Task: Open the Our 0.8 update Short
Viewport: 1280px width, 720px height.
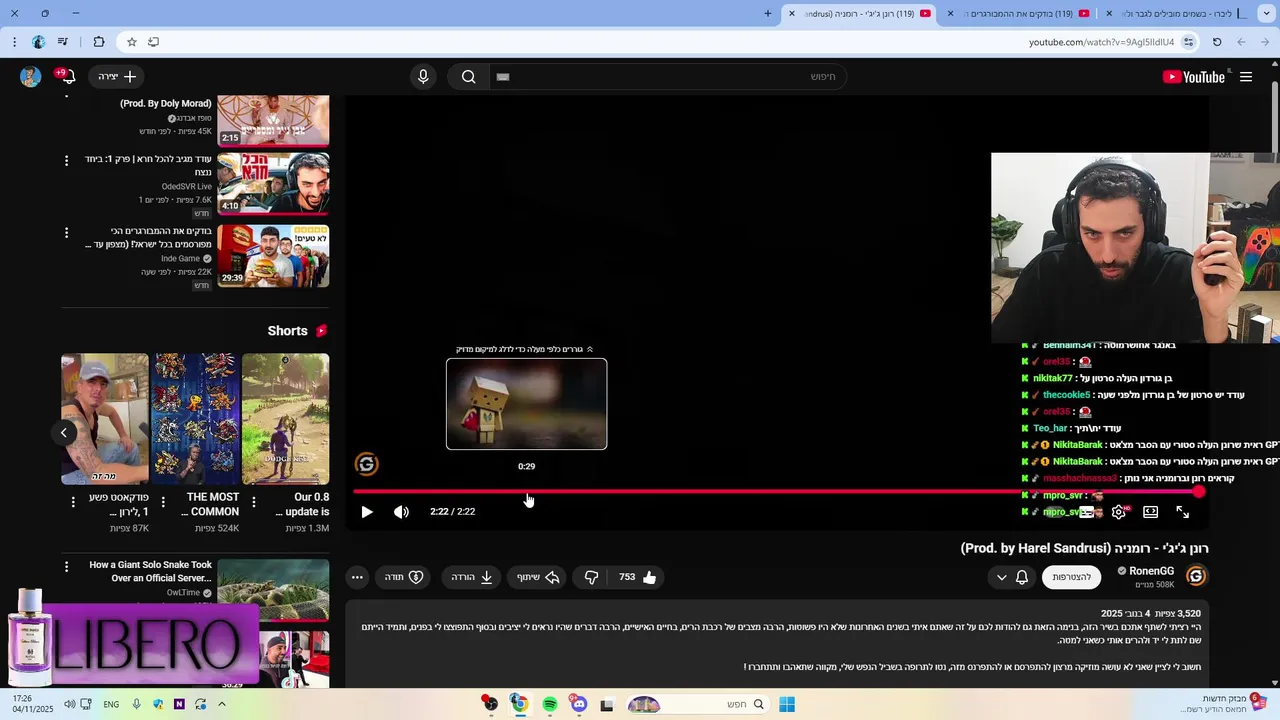Action: 285,419
